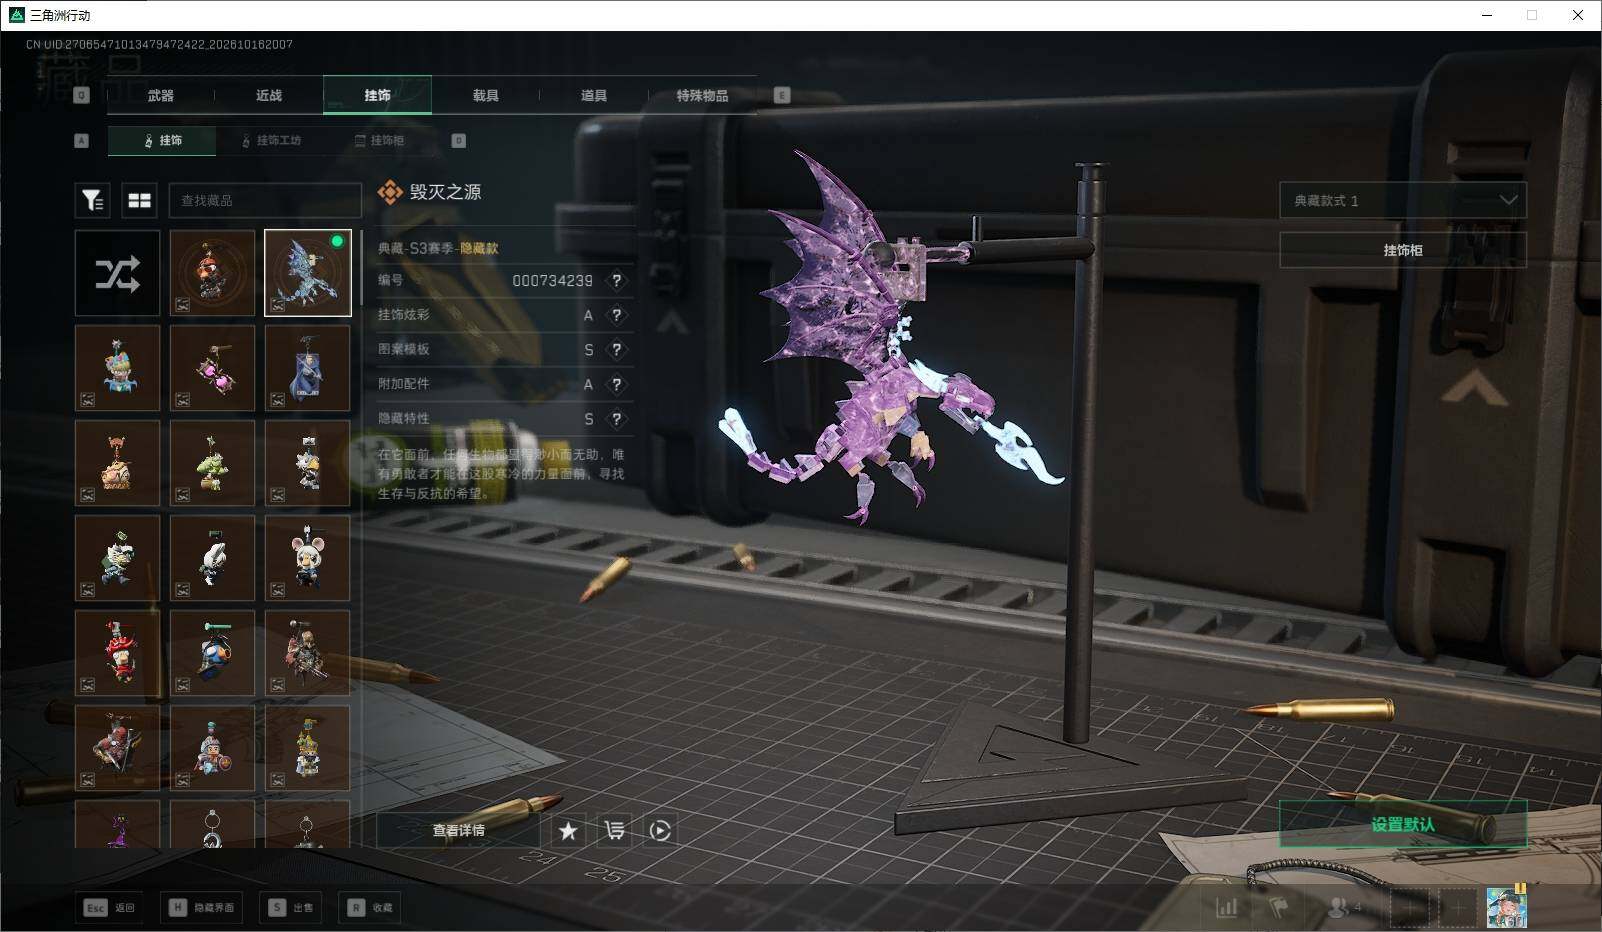1602x932 pixels.
Task: Click the Esc 返回 button
Action: click(109, 907)
